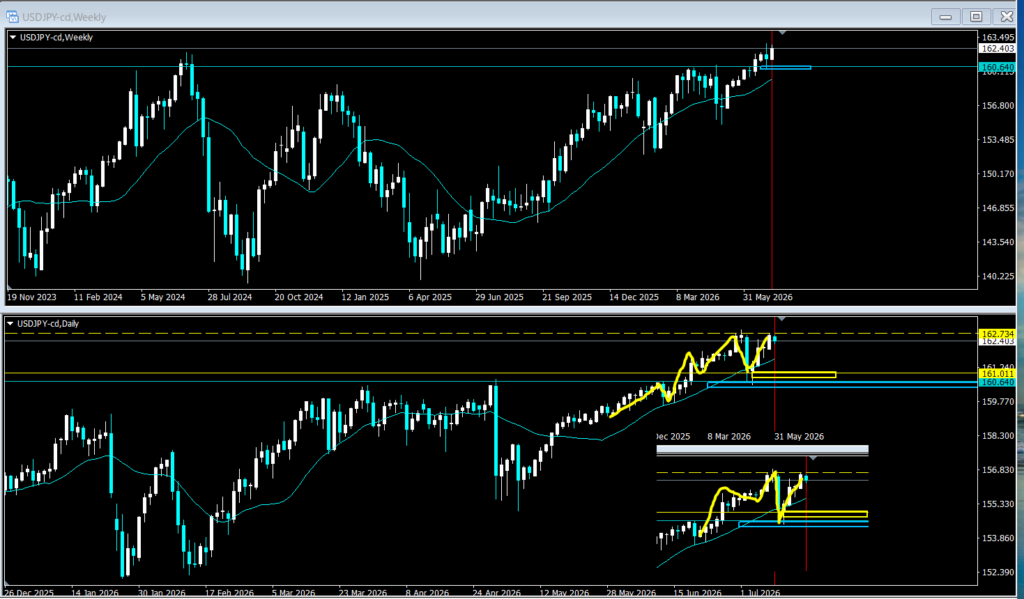Screen dimensions: 1024x599
Task: Click the white 162.403 current price tag on the Weekly scale
Action: coord(997,49)
